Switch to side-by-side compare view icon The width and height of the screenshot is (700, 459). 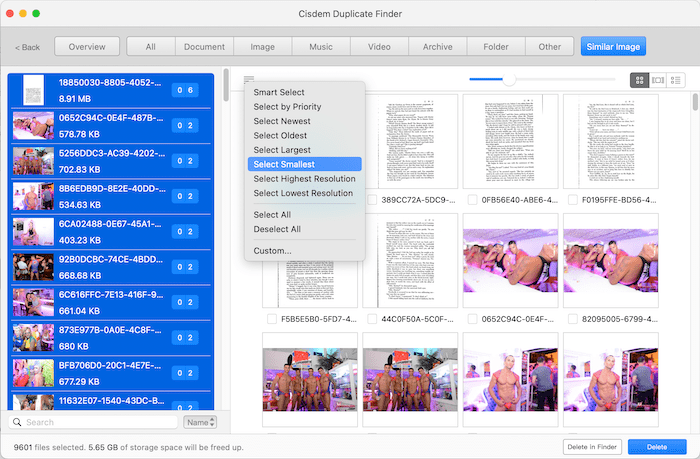657,79
